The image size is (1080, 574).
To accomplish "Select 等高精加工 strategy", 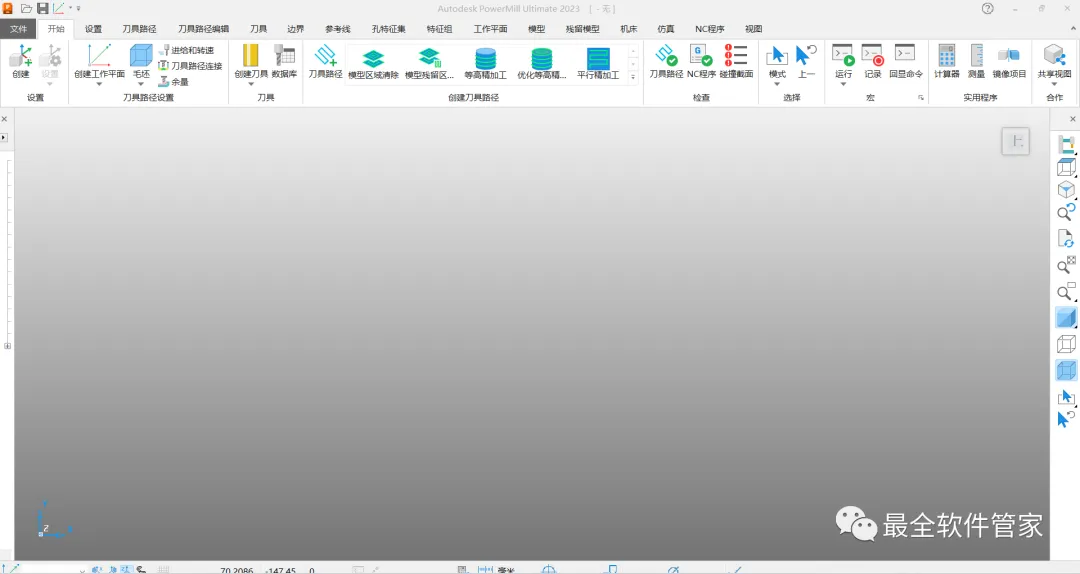I will [x=486, y=63].
